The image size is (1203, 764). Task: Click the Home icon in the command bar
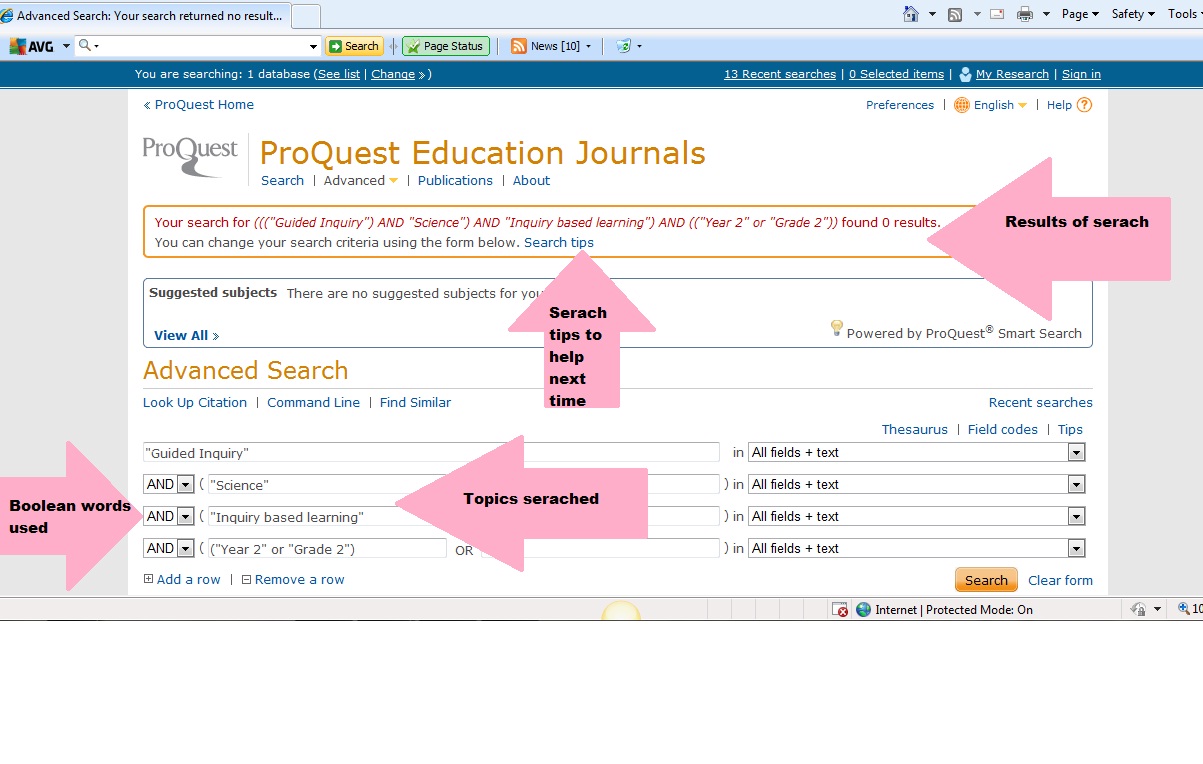click(x=910, y=14)
